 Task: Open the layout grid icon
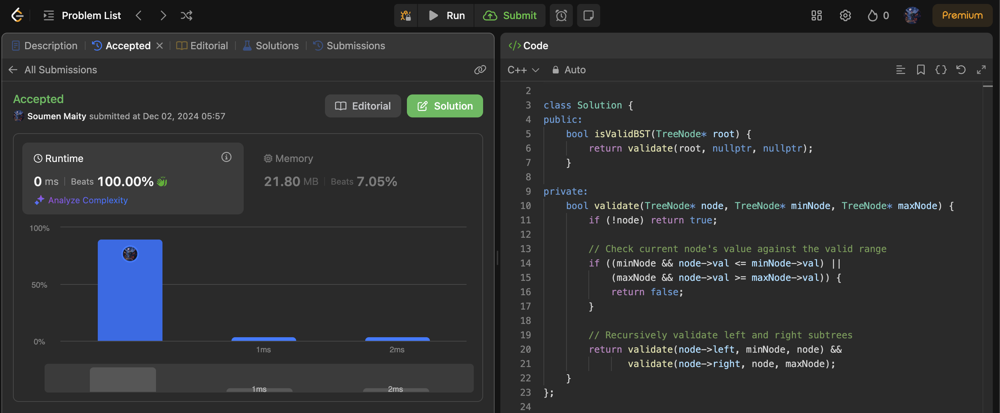(816, 15)
